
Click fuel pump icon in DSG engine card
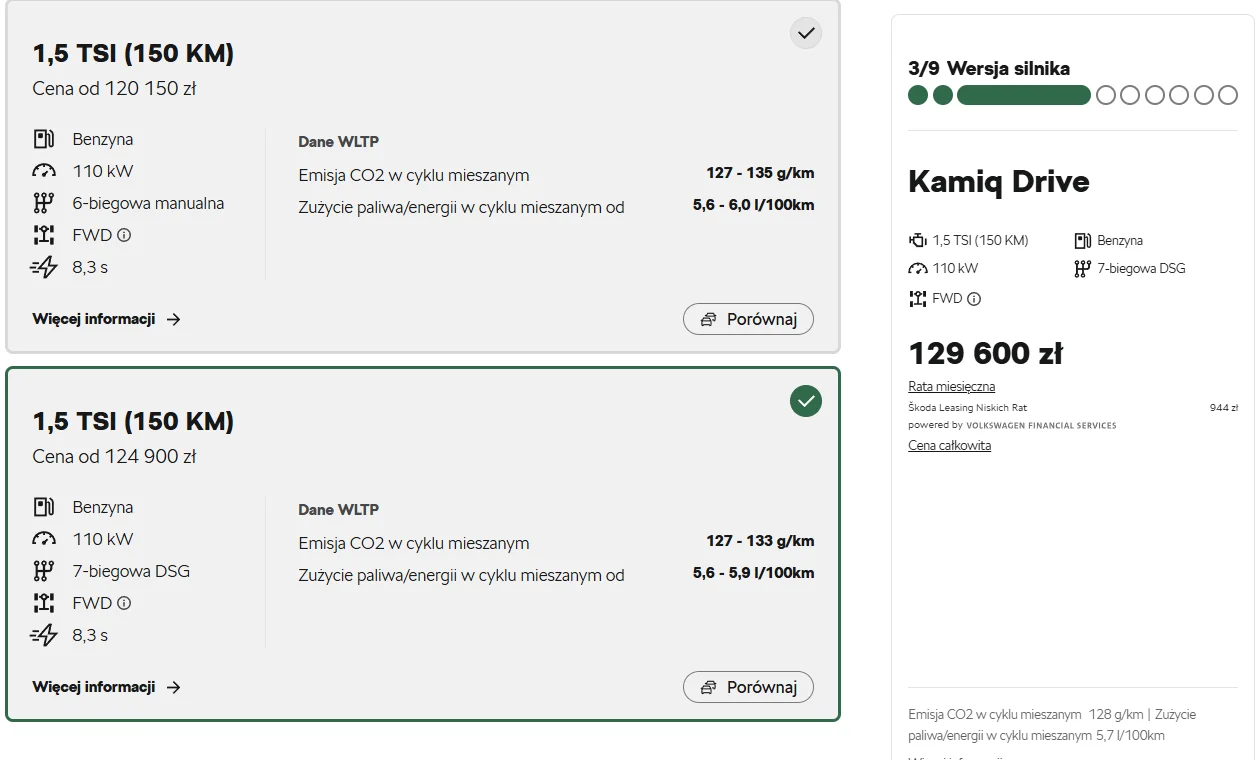tap(44, 507)
